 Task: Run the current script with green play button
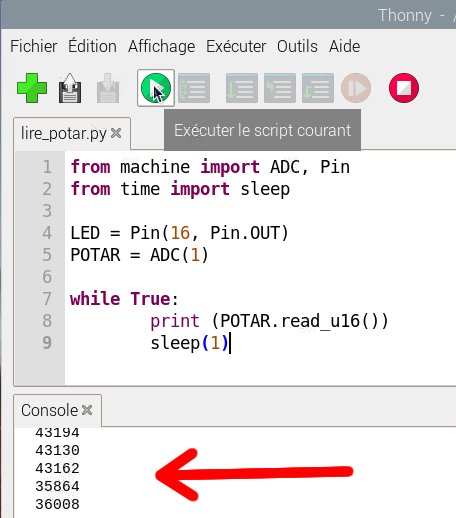click(x=156, y=88)
